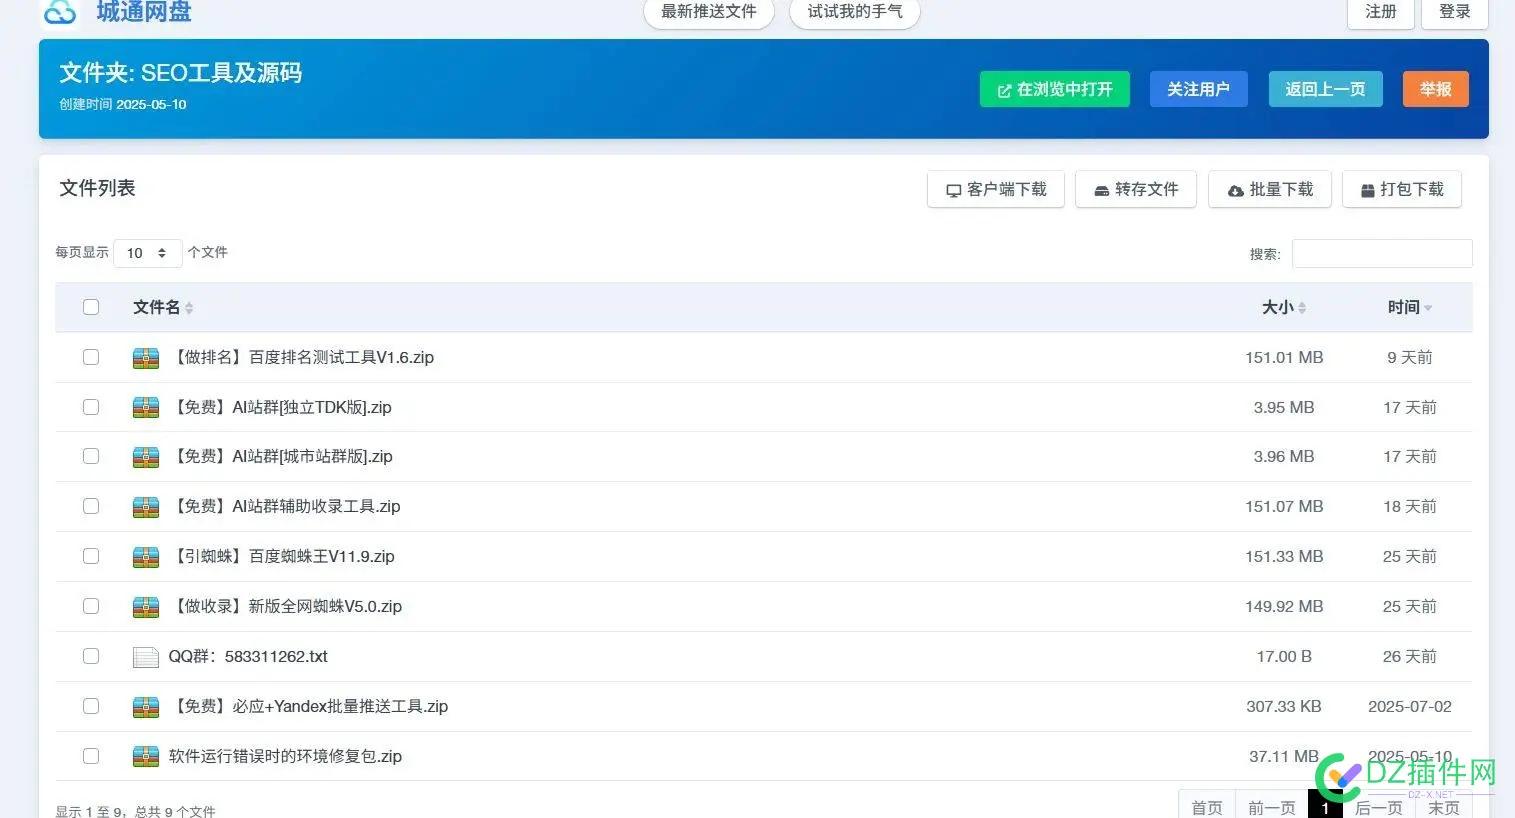Check the AI站群[城市站群版].zip row
Image resolution: width=1515 pixels, height=818 pixels.
coord(91,456)
